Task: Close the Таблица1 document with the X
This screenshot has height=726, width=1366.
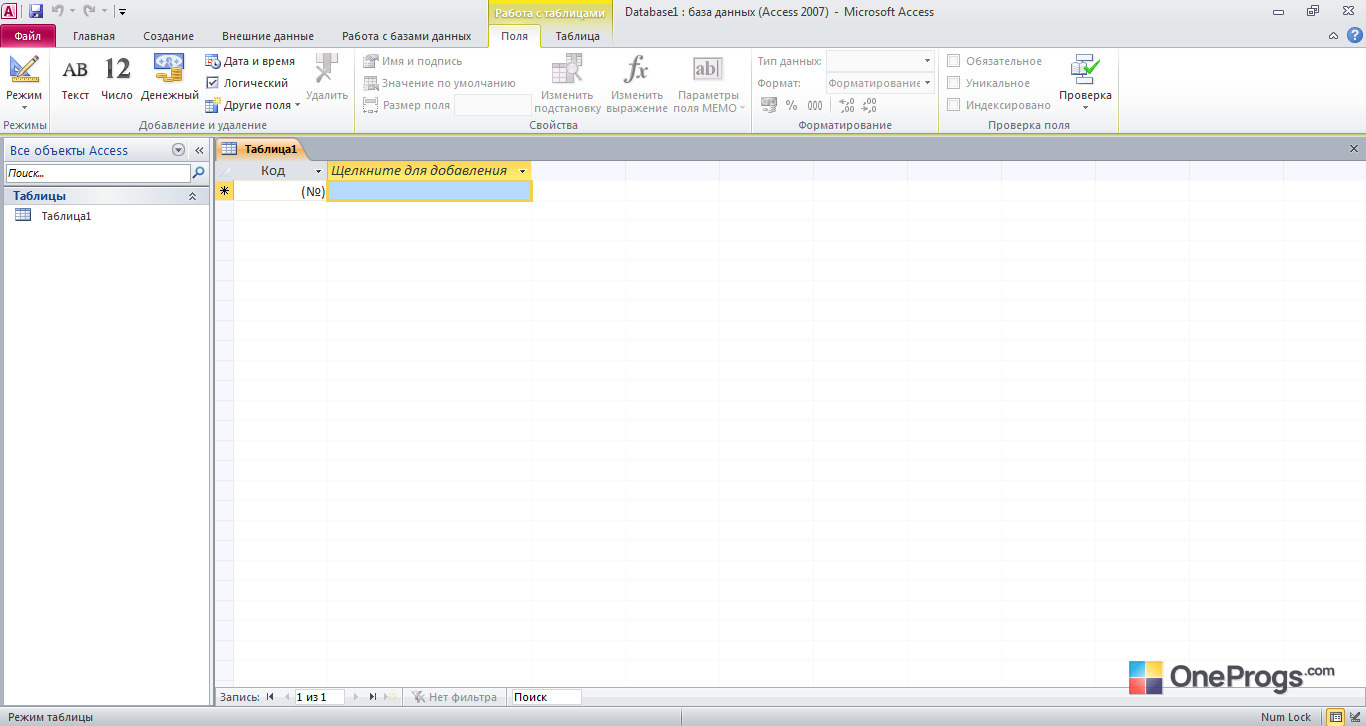Action: pos(1354,149)
